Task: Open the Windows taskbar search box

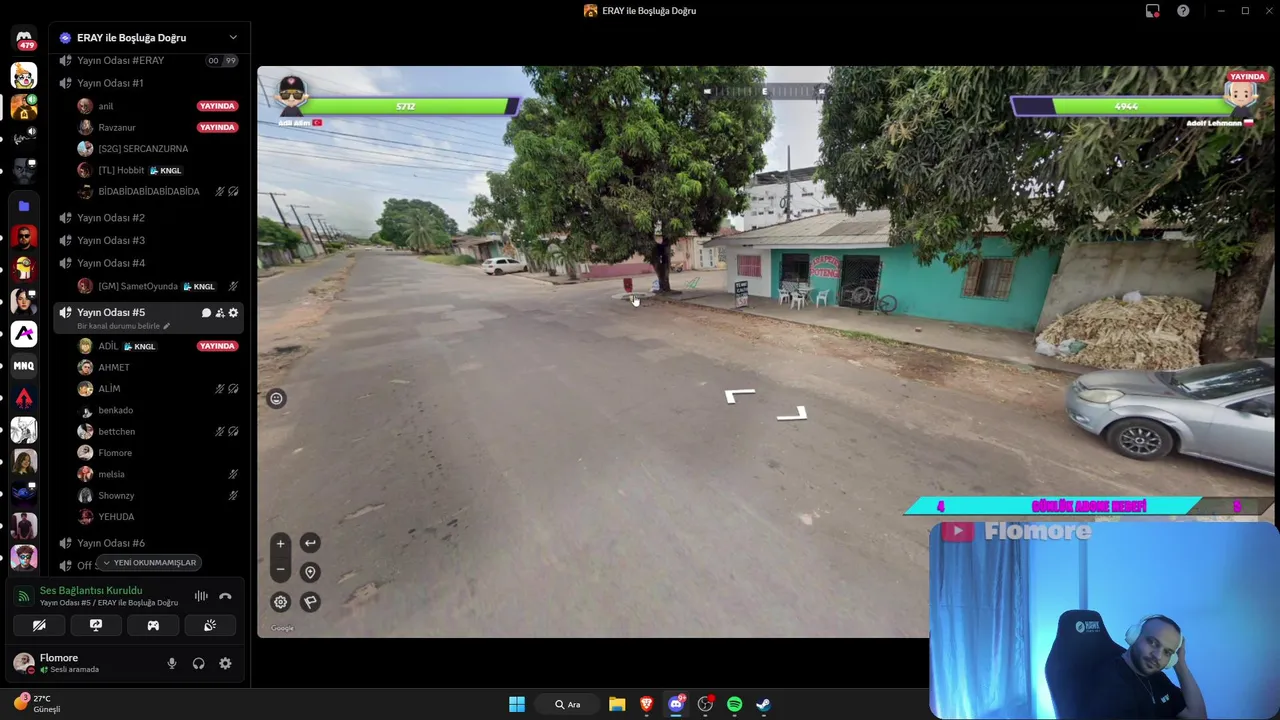Action: click(568, 704)
